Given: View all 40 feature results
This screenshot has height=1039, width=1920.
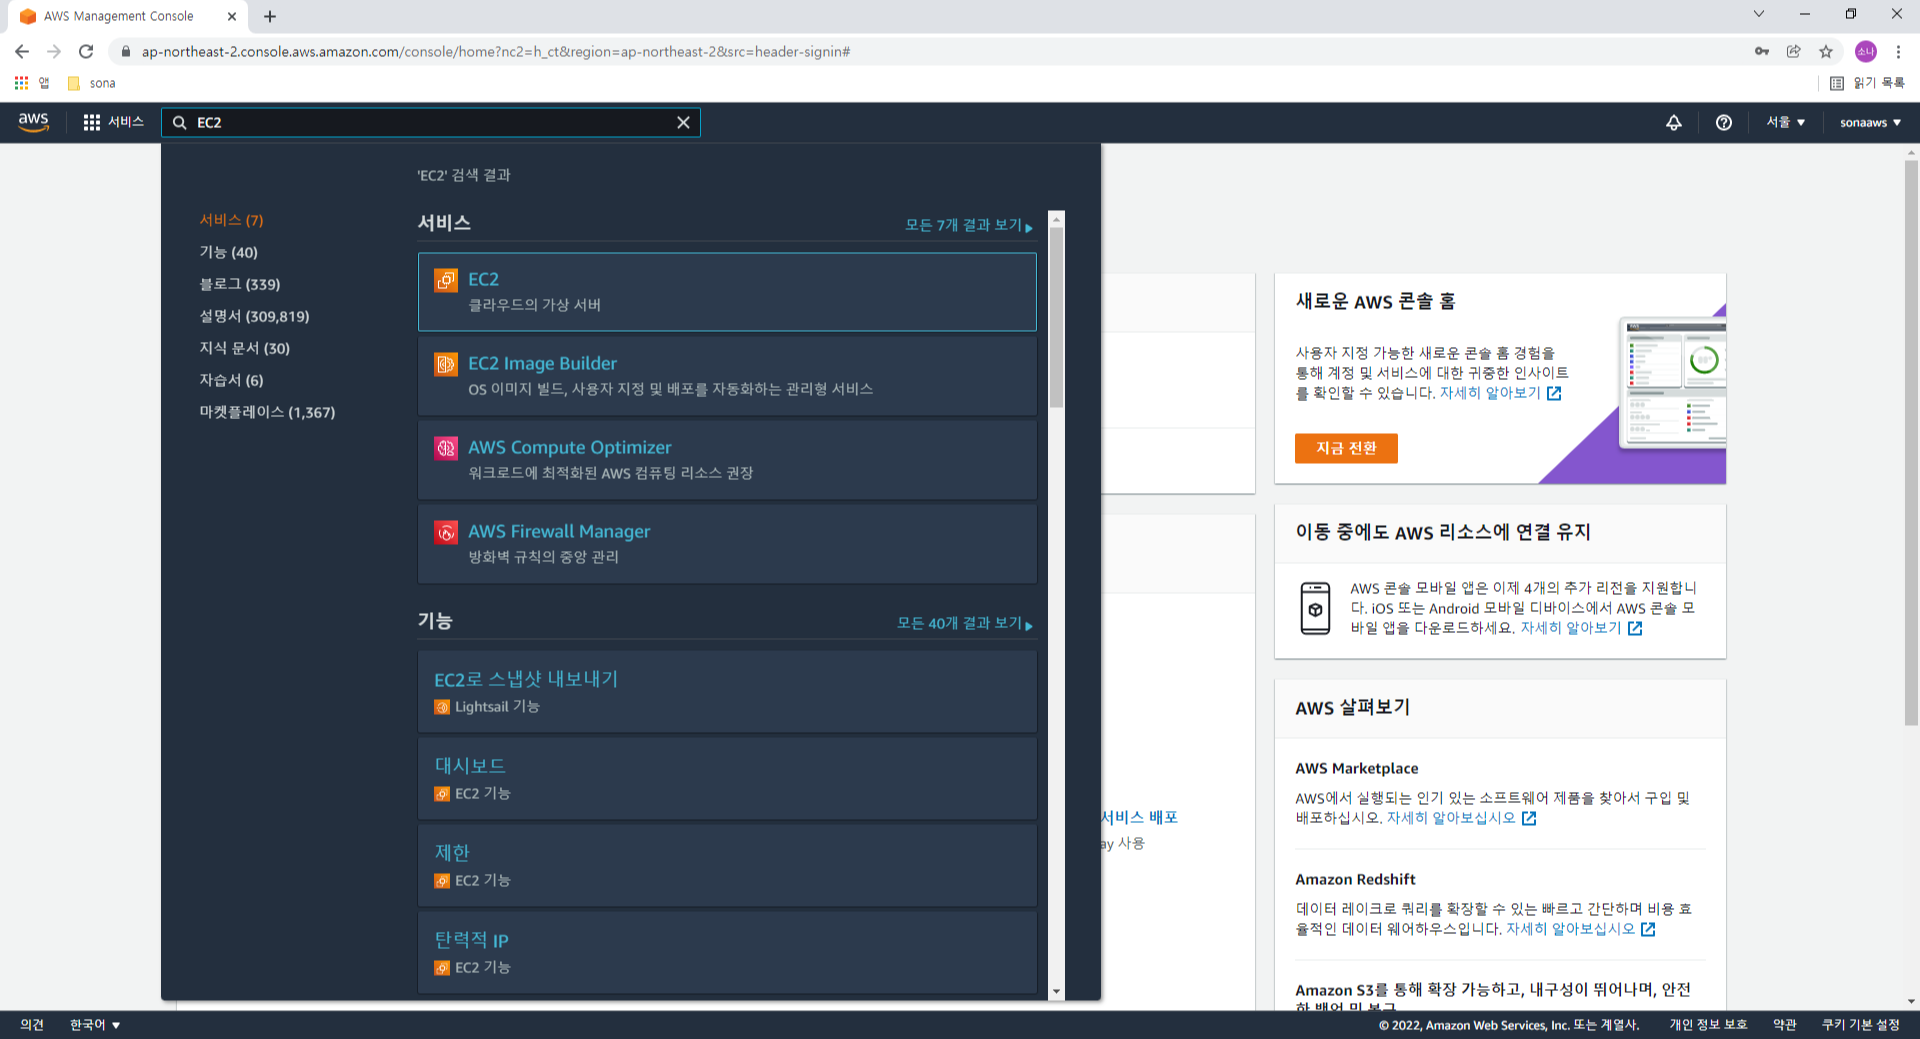Looking at the screenshot, I should pyautogui.click(x=964, y=624).
